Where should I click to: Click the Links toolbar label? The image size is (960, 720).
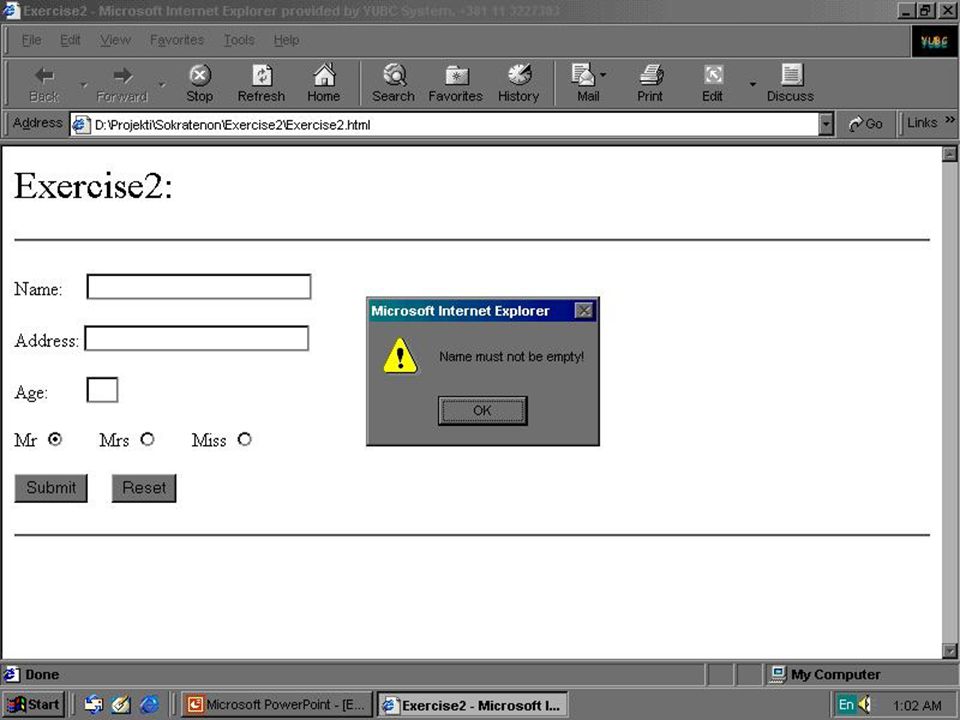click(922, 122)
